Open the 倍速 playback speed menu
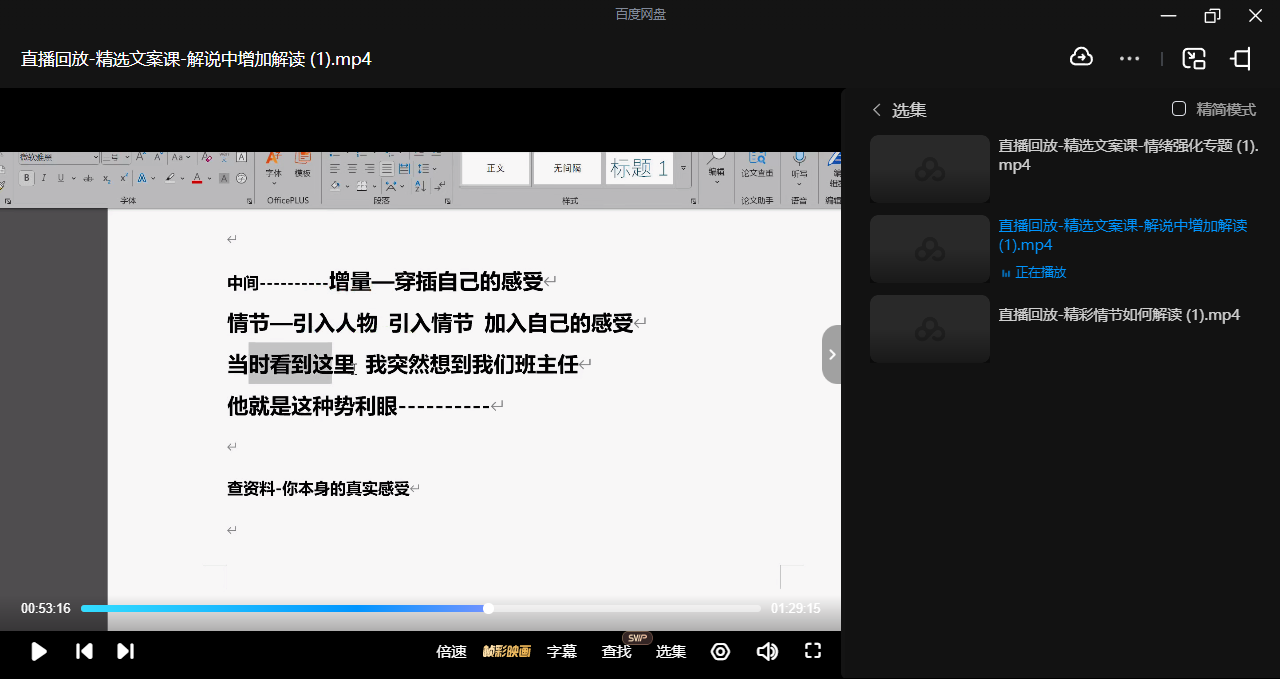Screen dimensions: 1280x679 [452, 652]
